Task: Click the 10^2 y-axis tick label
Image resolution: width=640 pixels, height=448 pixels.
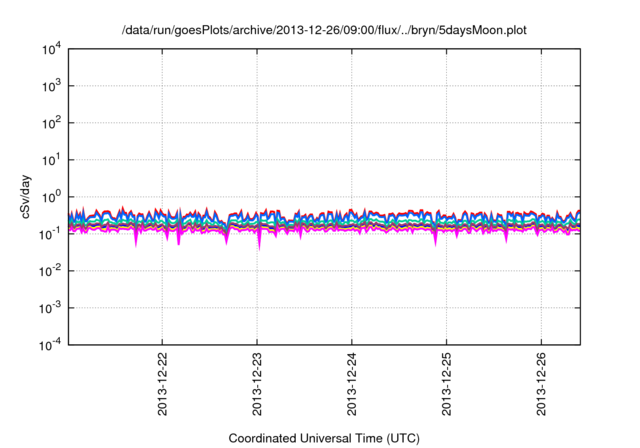Action: [52, 123]
